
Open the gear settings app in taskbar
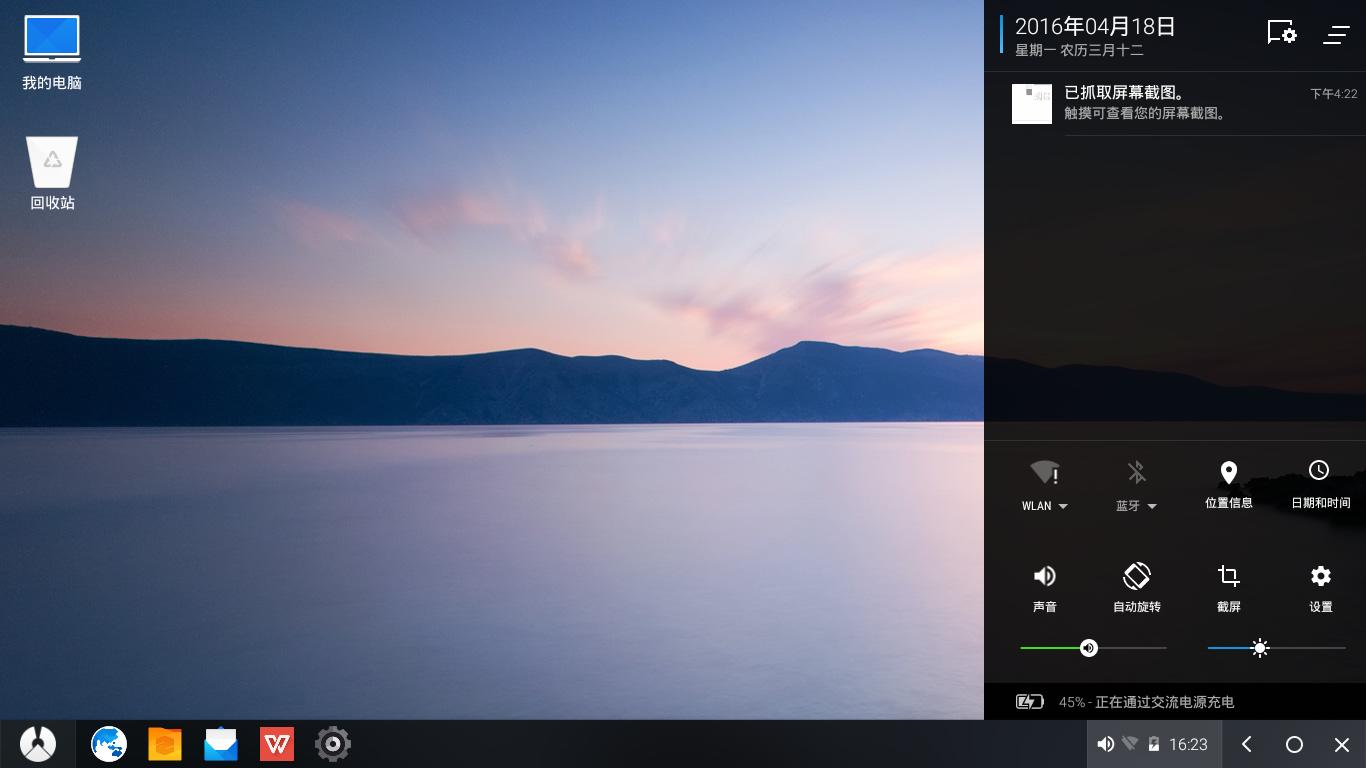(333, 744)
